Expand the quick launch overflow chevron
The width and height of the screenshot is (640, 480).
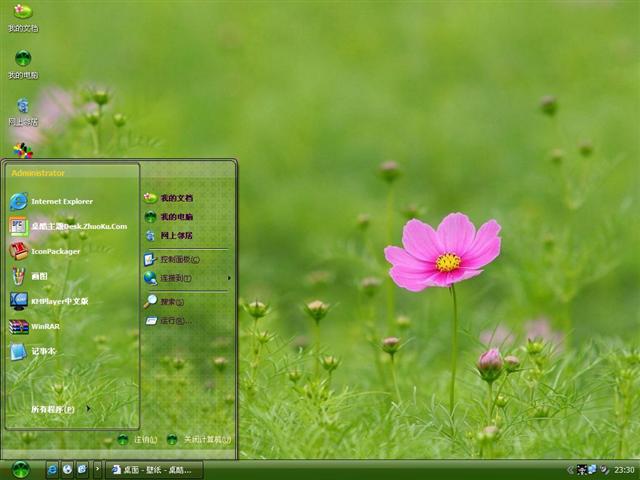(x=97, y=469)
